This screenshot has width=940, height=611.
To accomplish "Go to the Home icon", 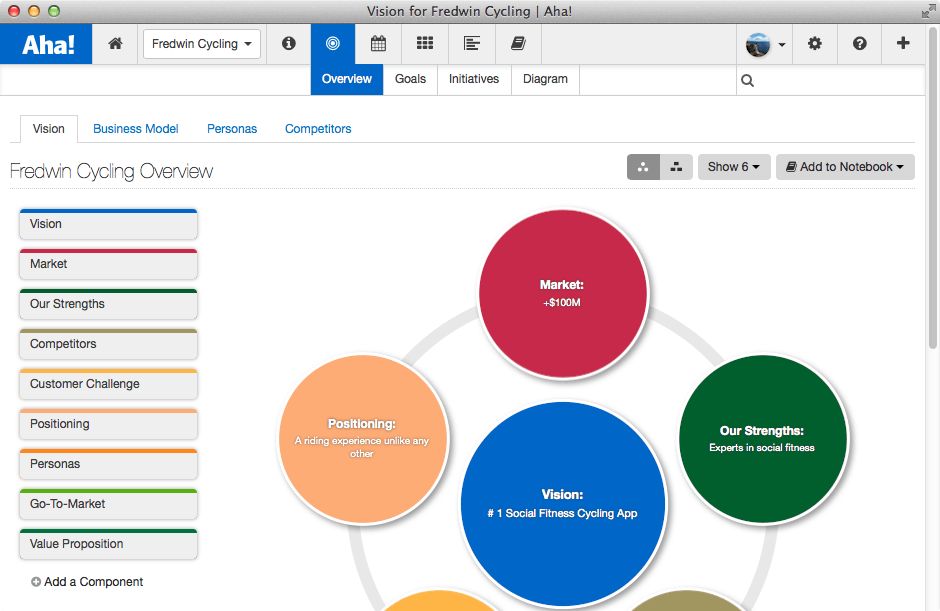I will click(x=114, y=44).
